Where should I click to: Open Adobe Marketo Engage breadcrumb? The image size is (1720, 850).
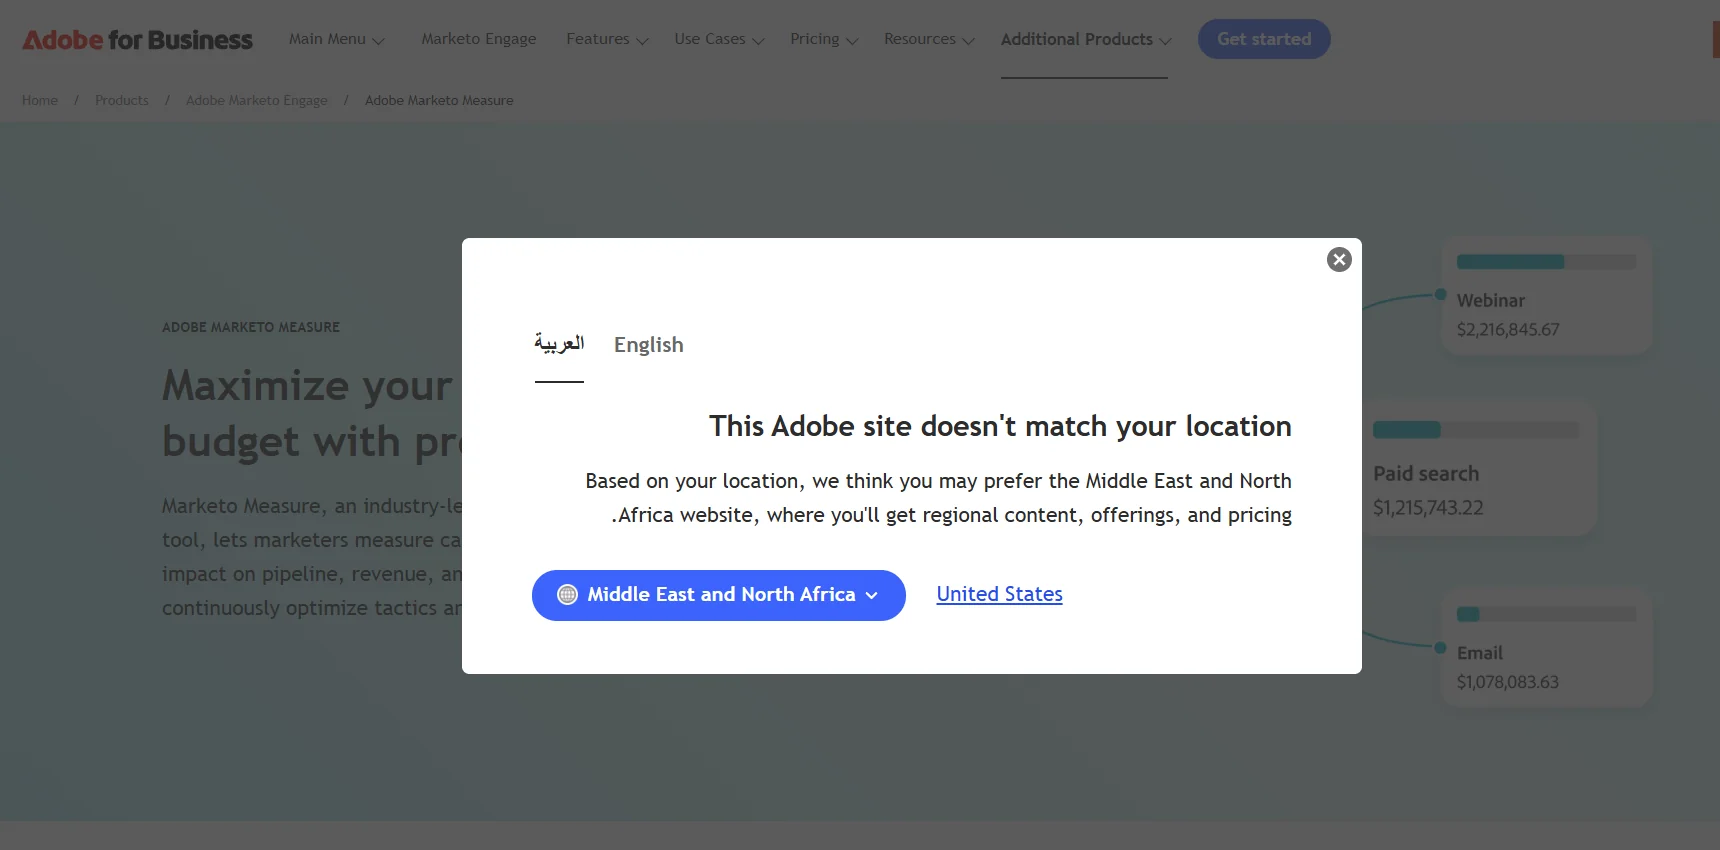click(x=257, y=101)
